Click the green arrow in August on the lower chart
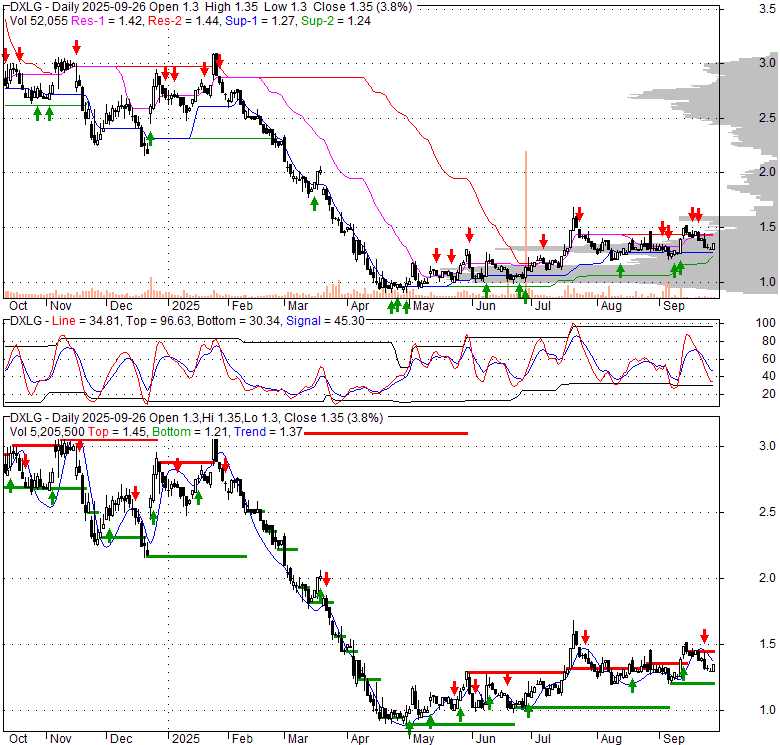The width and height of the screenshot is (780, 745). point(632,686)
